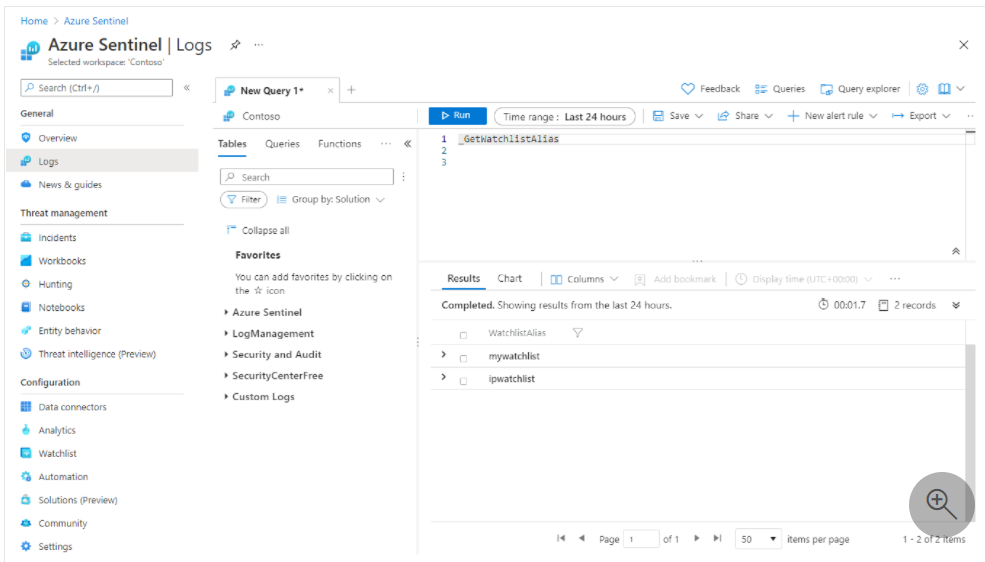Viewport: 985px width, 562px height.
Task: Expand the Azure Sentinel tables group
Action: 226,312
